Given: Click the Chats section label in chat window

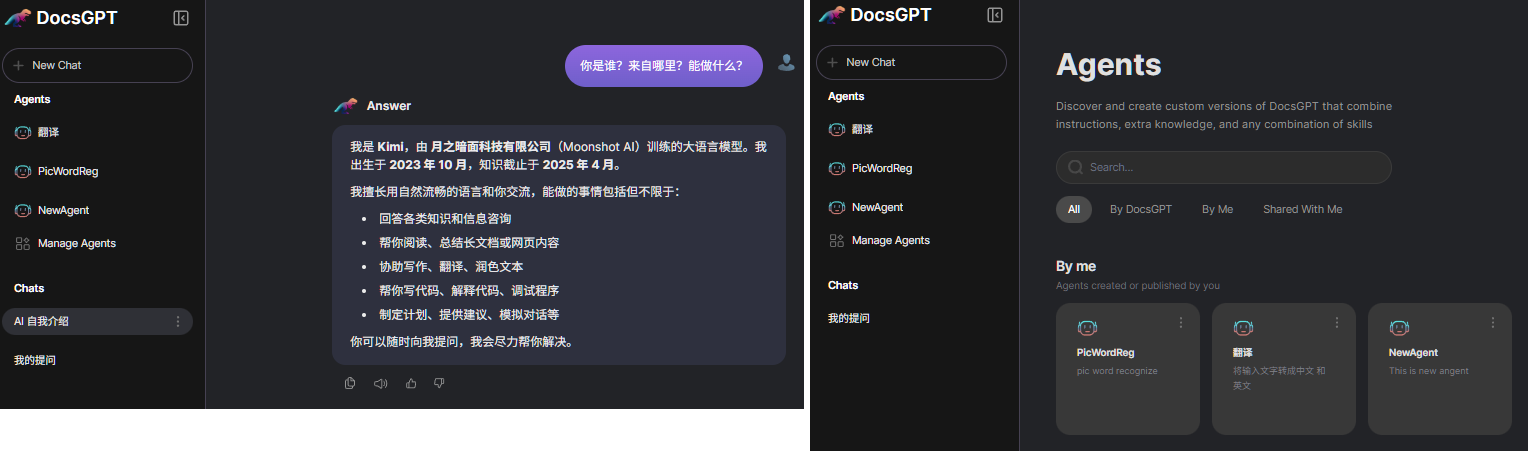Looking at the screenshot, I should click(29, 288).
